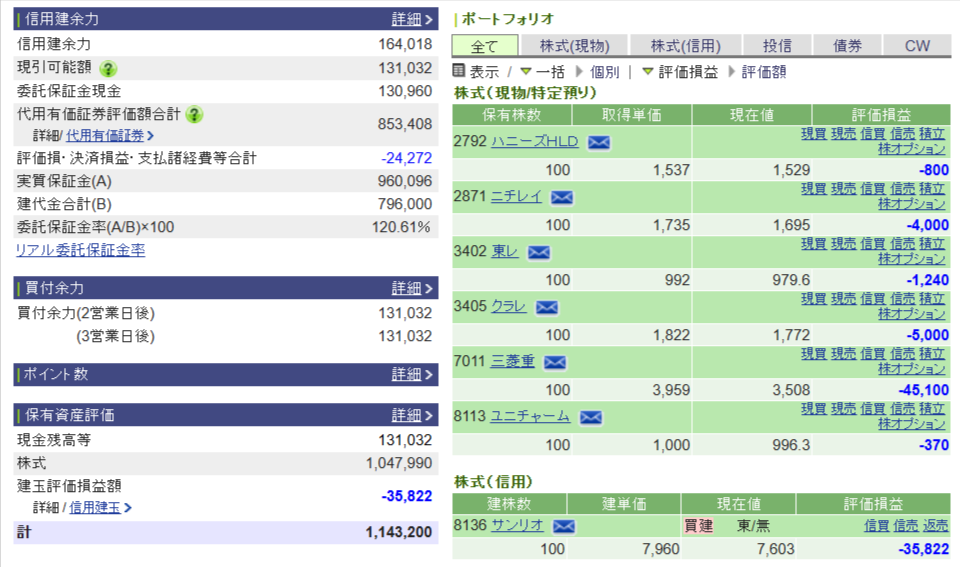Click 積立 for ユニチャーム

[x=932, y=409]
